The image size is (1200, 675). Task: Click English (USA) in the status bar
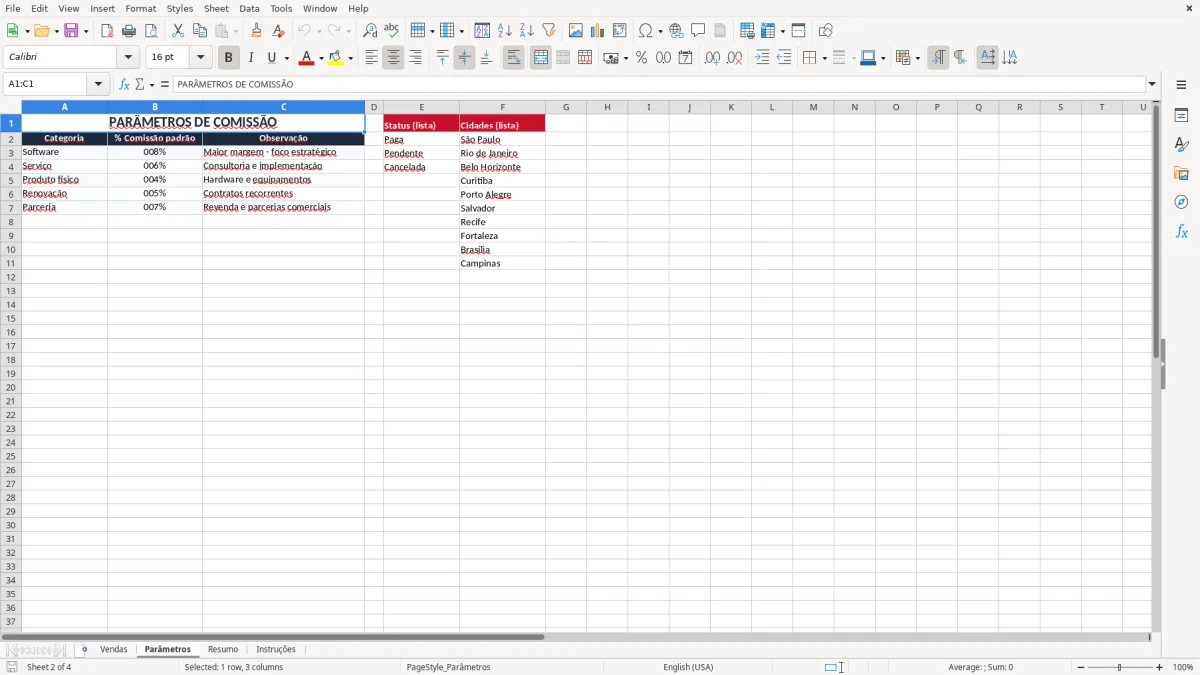click(688, 667)
